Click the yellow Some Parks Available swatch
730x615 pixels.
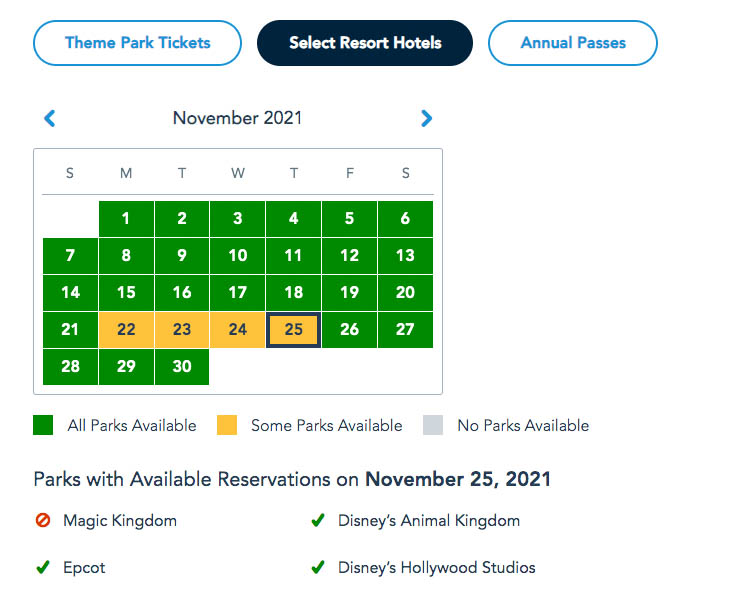227,425
